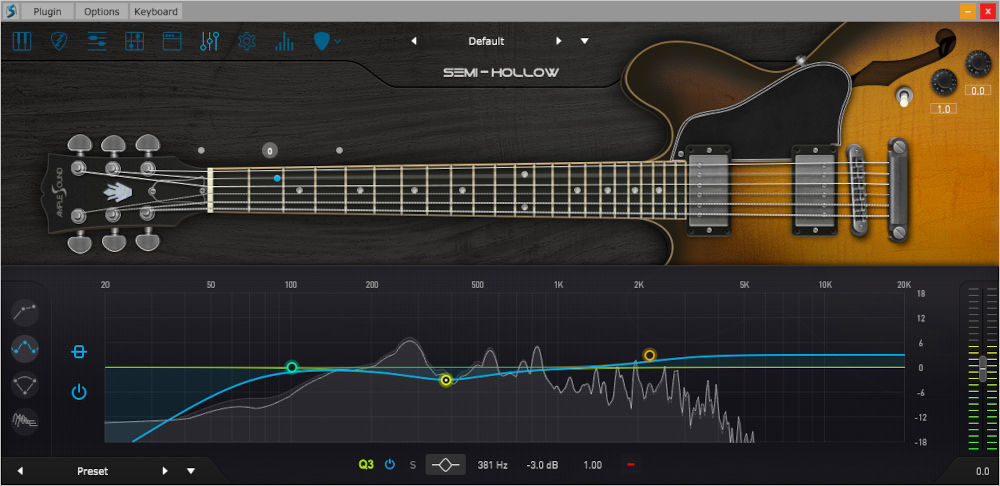Open the FX vertical faders icon
The image size is (1000, 486).
[x=210, y=41]
